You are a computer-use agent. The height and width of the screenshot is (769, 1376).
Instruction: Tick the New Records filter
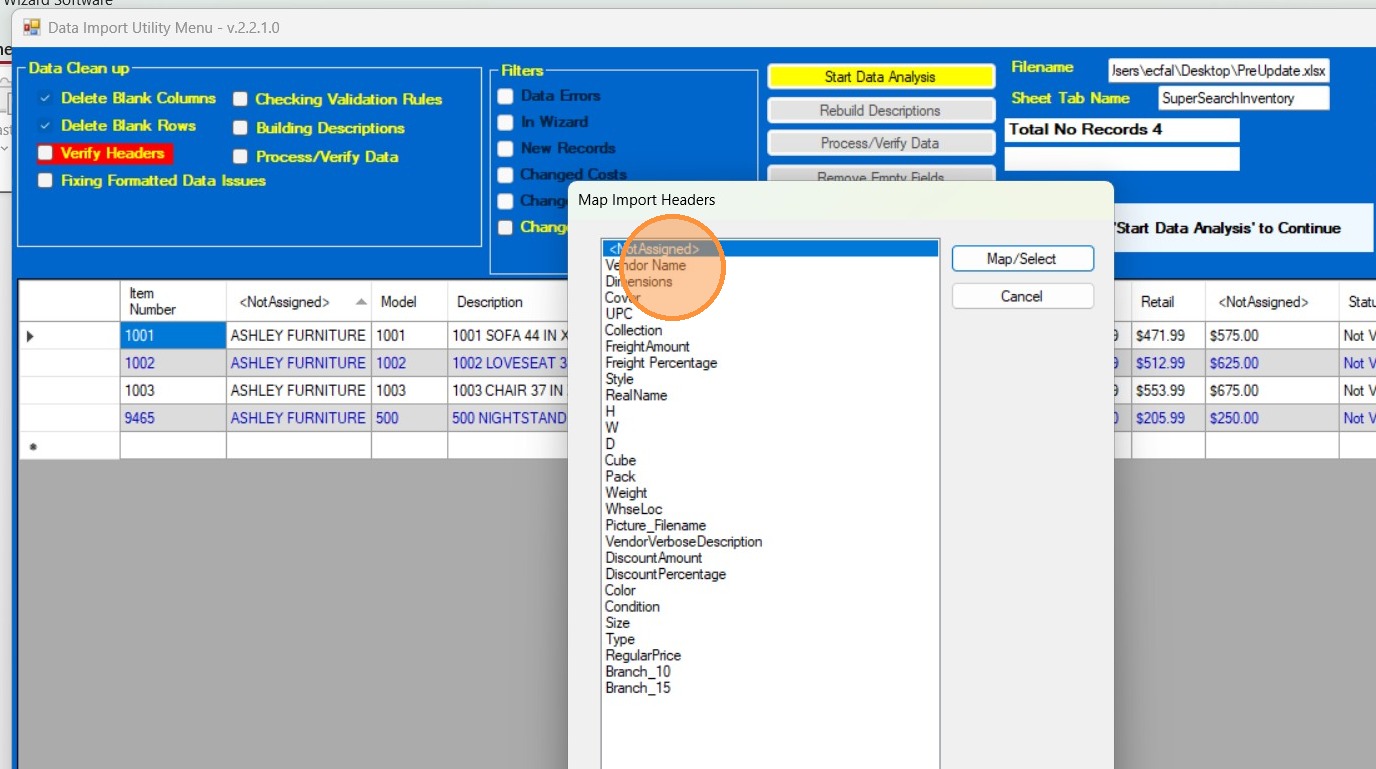pos(506,148)
